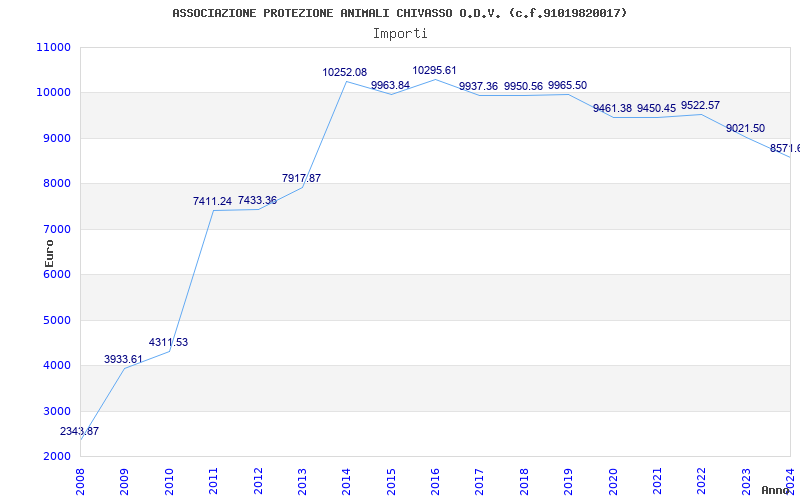Select the data label 9937.36

pos(478,87)
